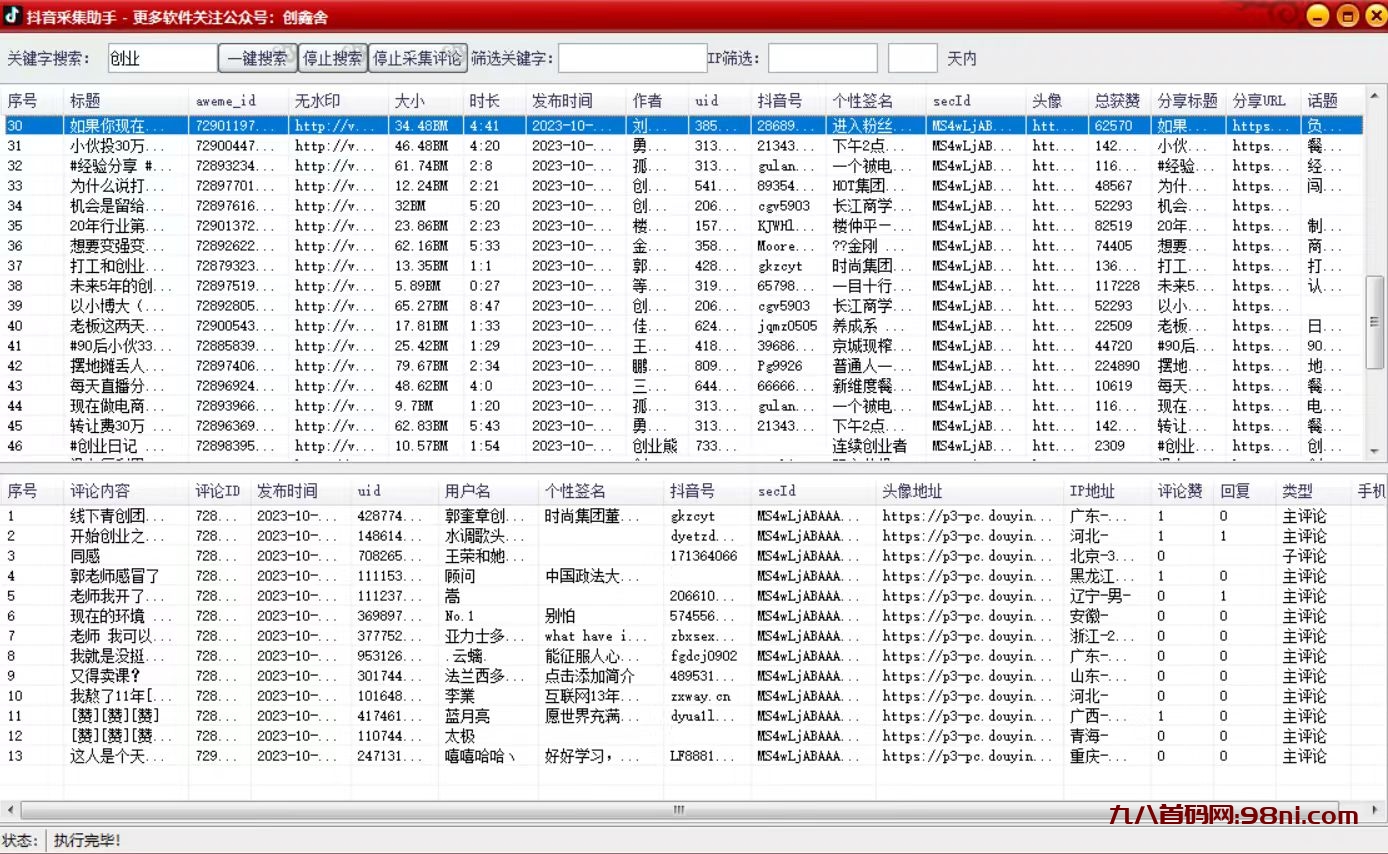Select comment row 线下青创团
Screen dimensions: 1388x854
pos(693,516)
